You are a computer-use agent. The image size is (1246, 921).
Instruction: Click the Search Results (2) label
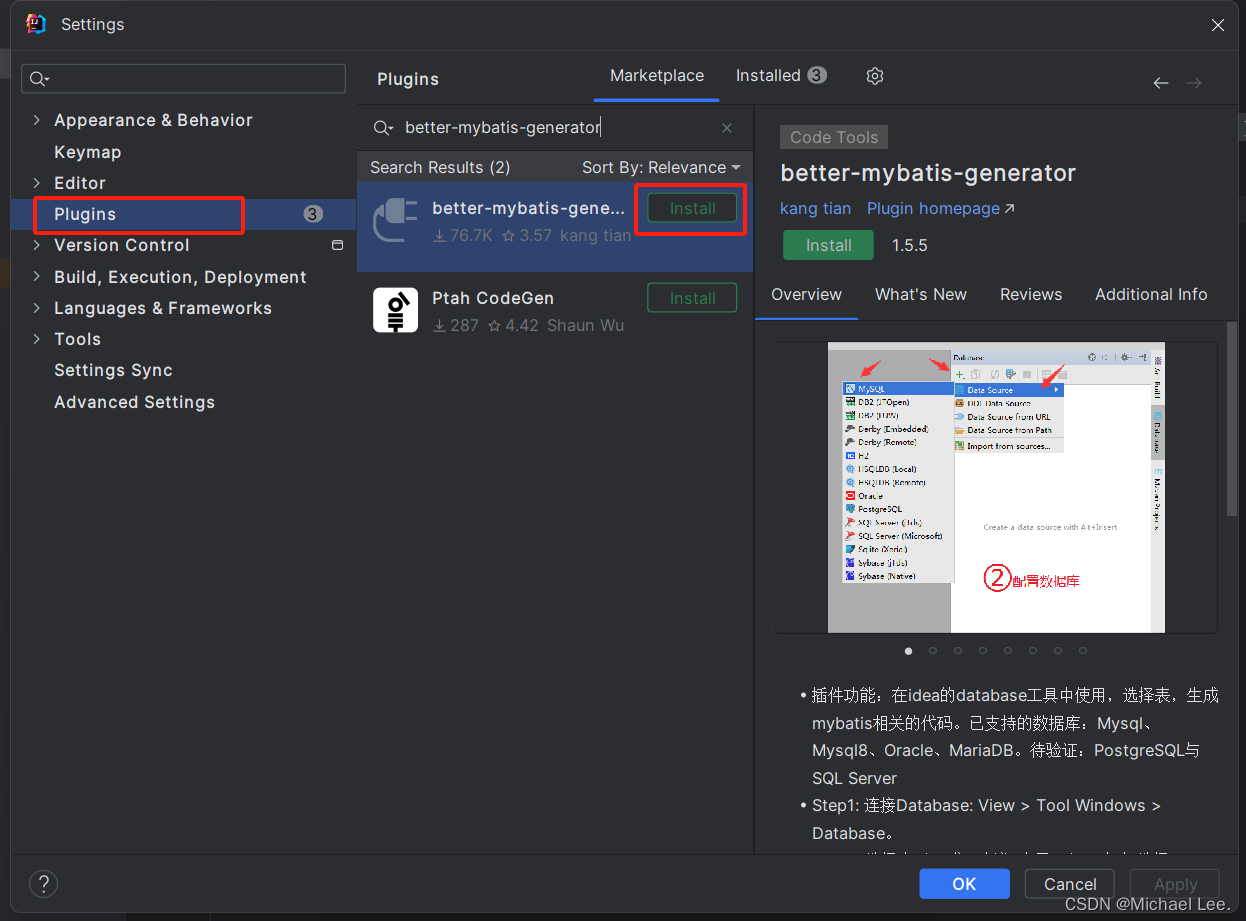pyautogui.click(x=440, y=168)
